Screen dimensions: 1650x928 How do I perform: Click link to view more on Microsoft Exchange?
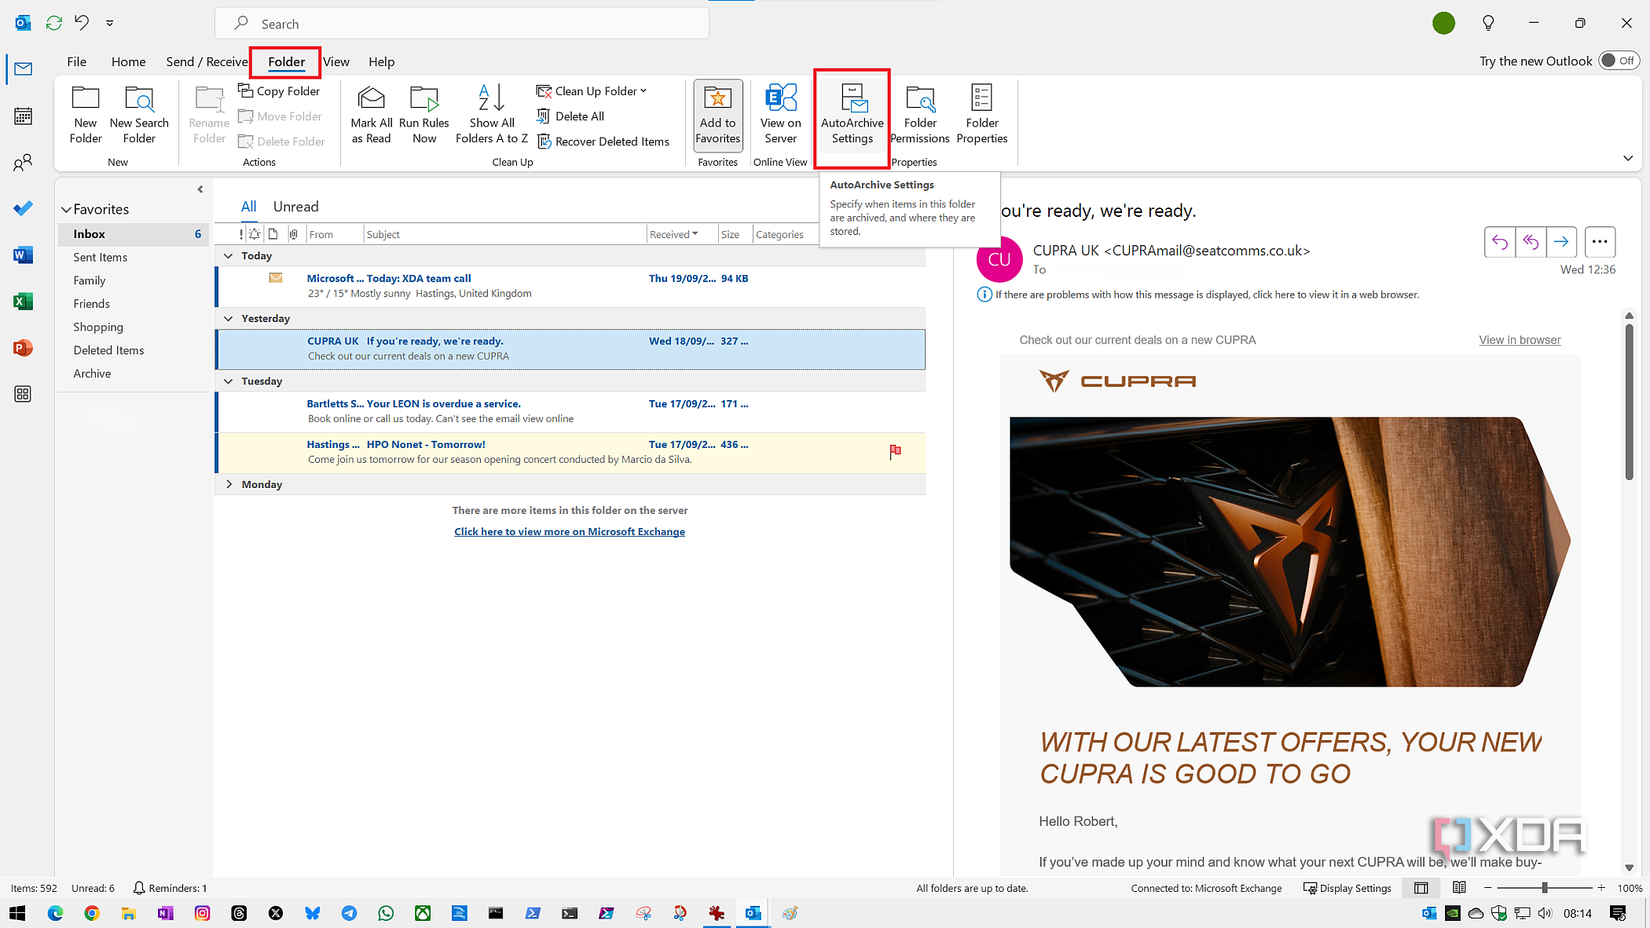[569, 531]
